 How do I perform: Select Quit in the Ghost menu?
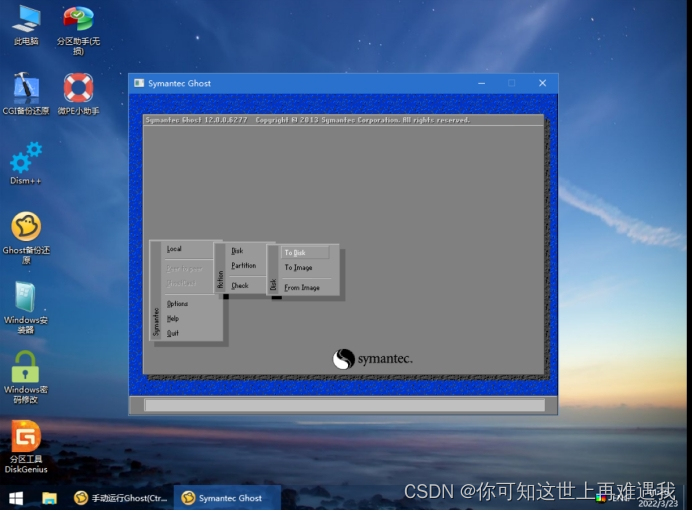click(x=173, y=333)
